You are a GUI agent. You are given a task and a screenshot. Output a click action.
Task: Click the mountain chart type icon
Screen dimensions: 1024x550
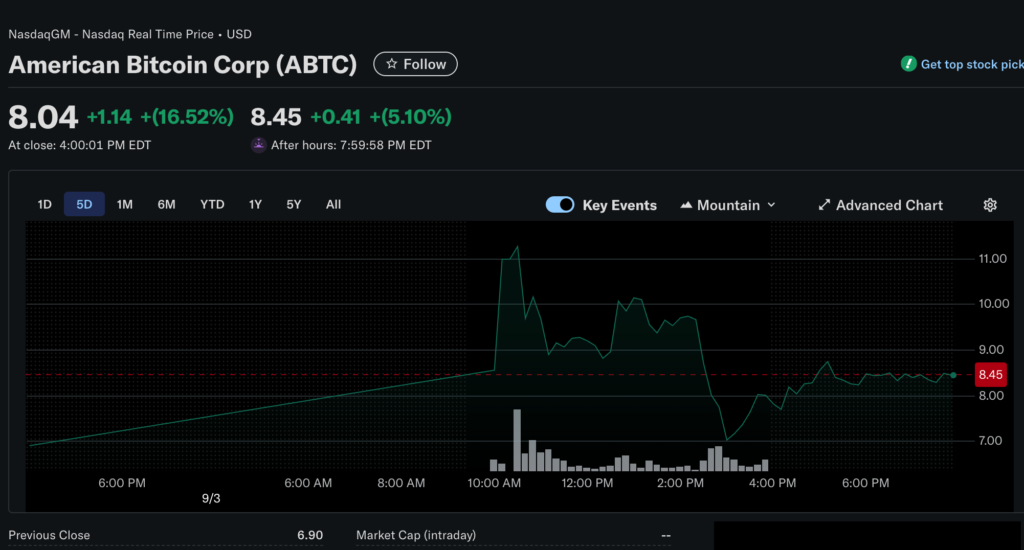686,205
